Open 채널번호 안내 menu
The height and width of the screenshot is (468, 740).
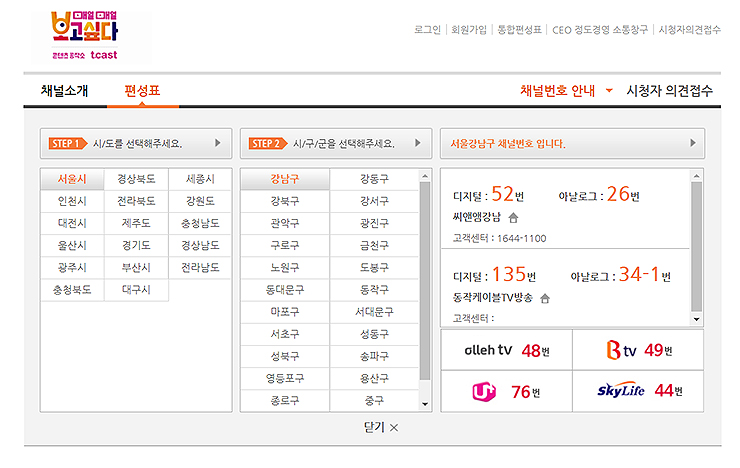click(x=557, y=91)
